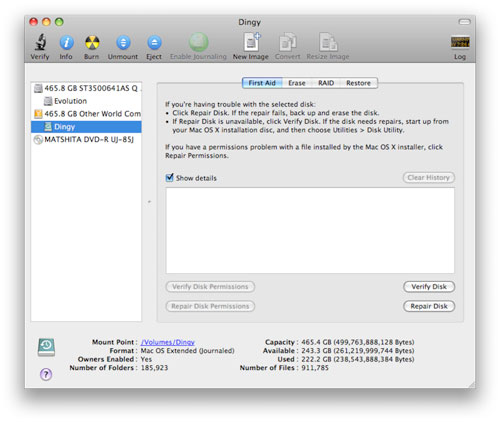Select the Dingy volume in the sidebar
Image resolution: width=500 pixels, height=422 pixels.
click(86, 127)
